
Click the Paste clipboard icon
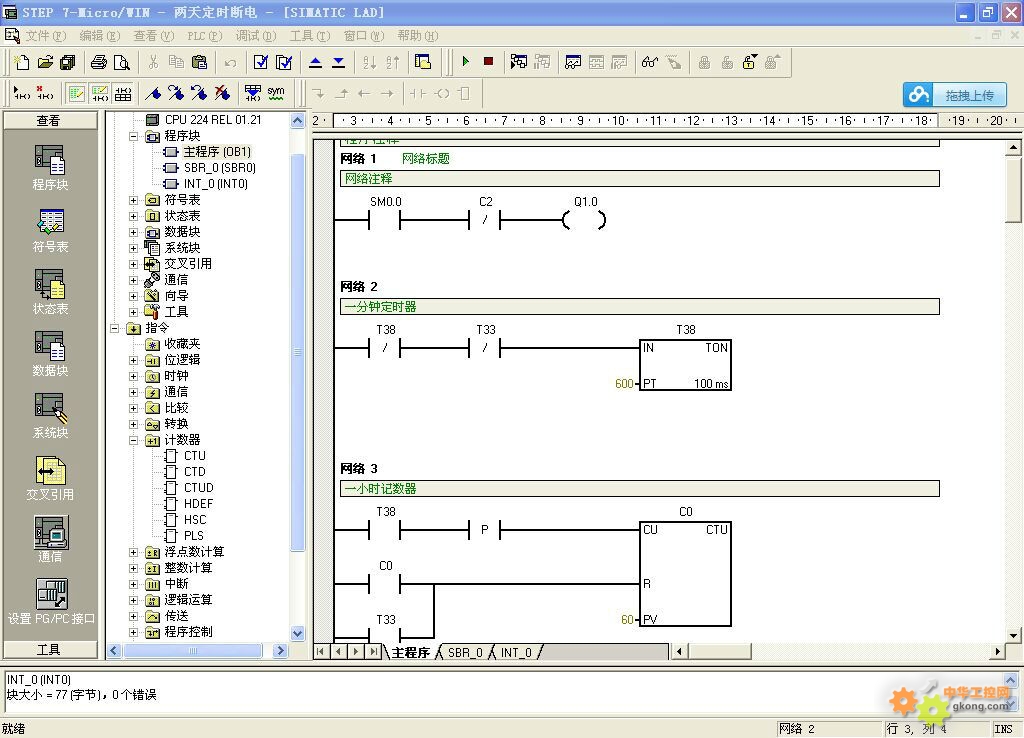coord(199,62)
